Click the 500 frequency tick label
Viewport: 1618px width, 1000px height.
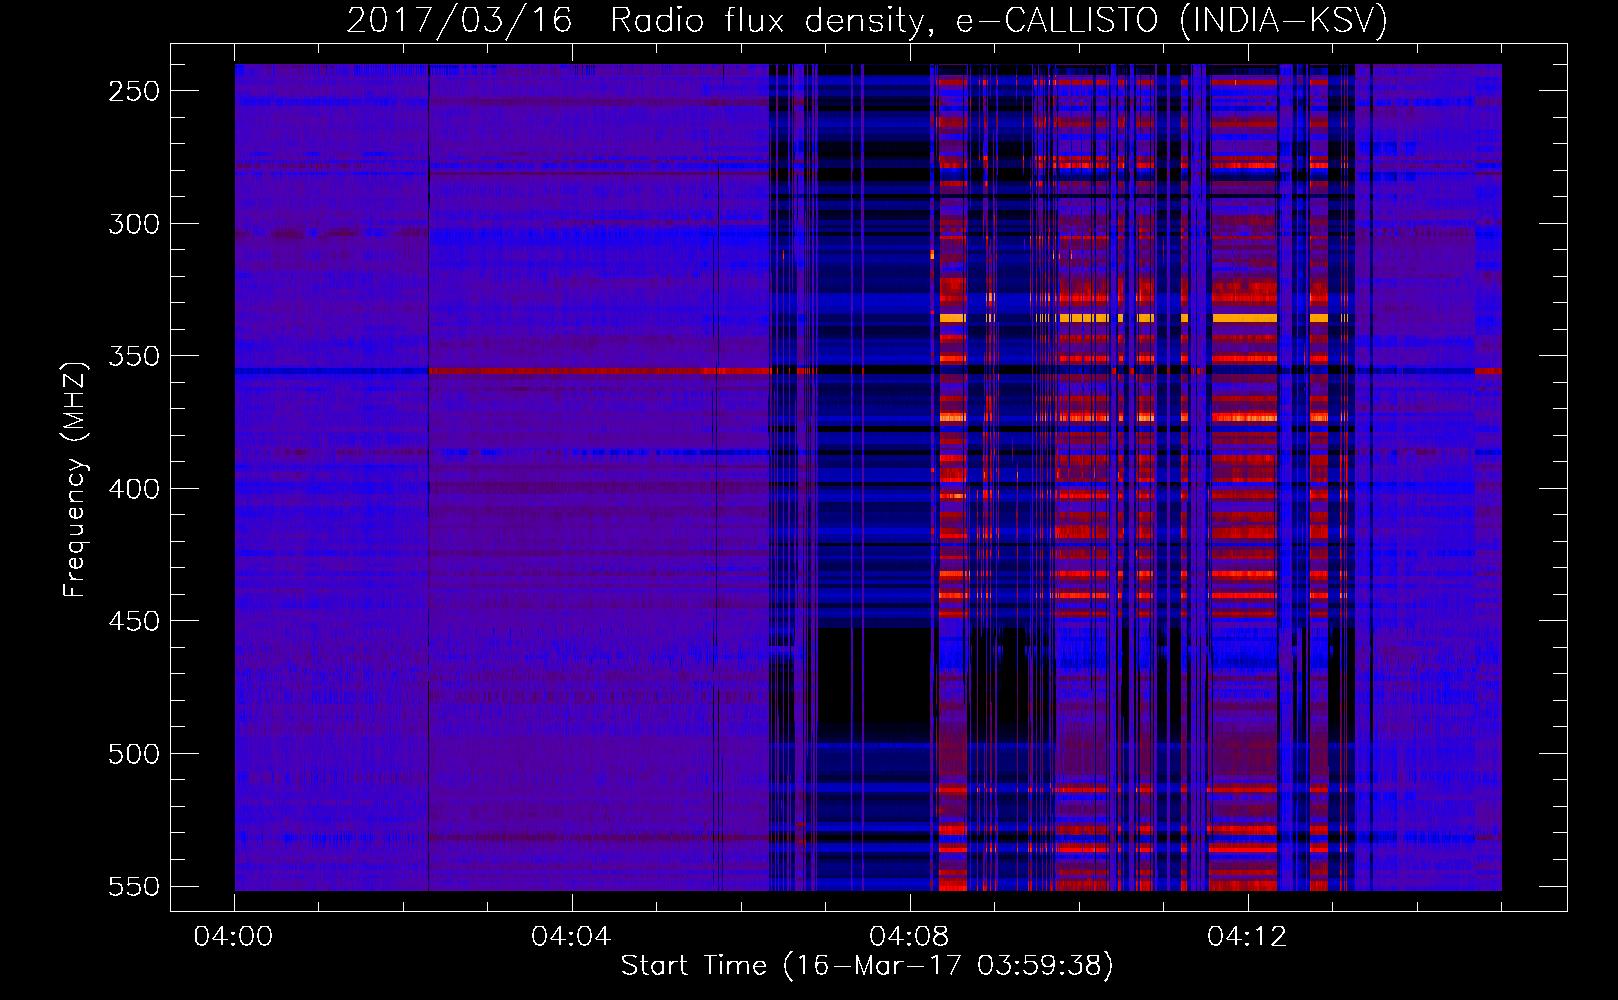coord(134,754)
